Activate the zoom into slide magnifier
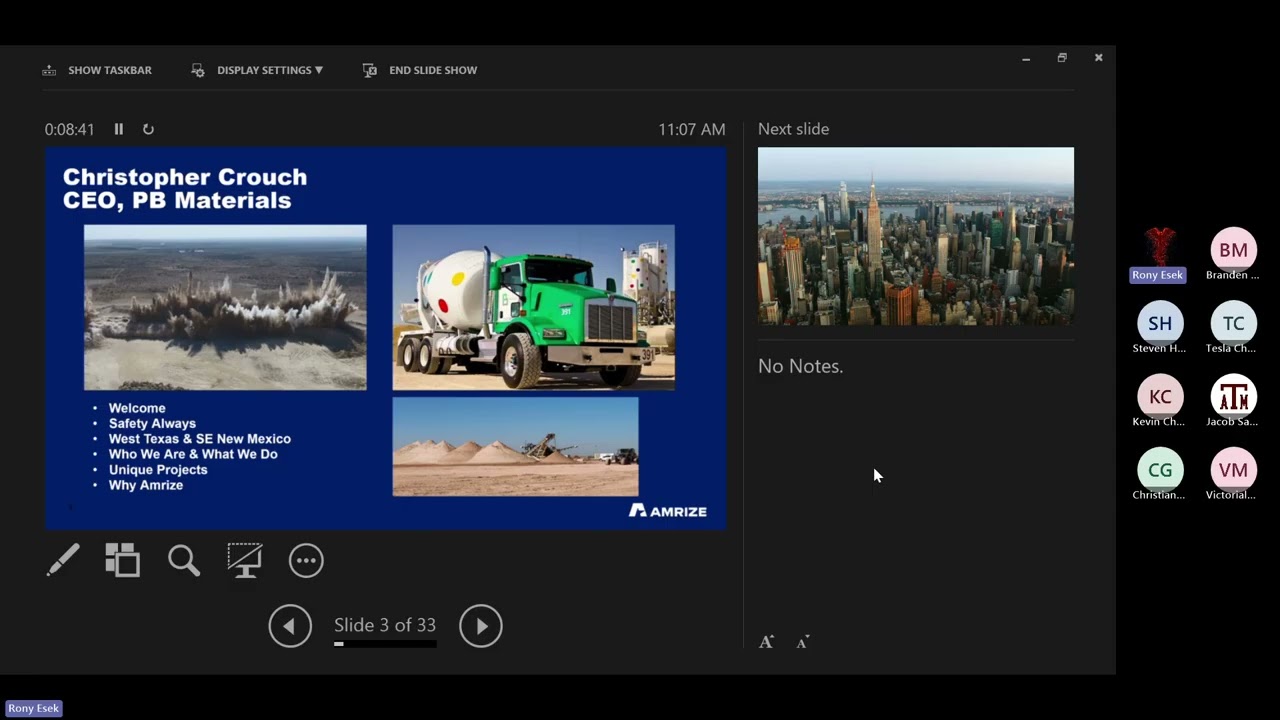 (184, 560)
